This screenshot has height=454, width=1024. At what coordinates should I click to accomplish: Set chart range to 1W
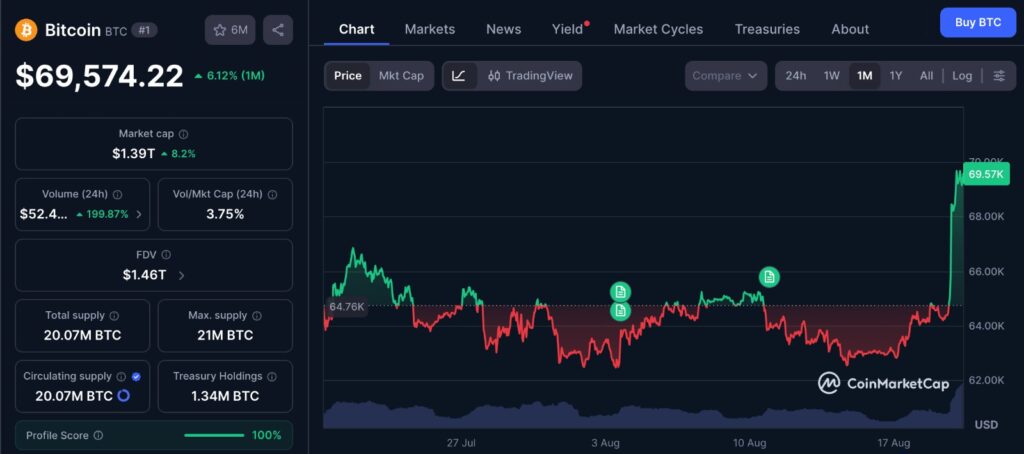831,76
